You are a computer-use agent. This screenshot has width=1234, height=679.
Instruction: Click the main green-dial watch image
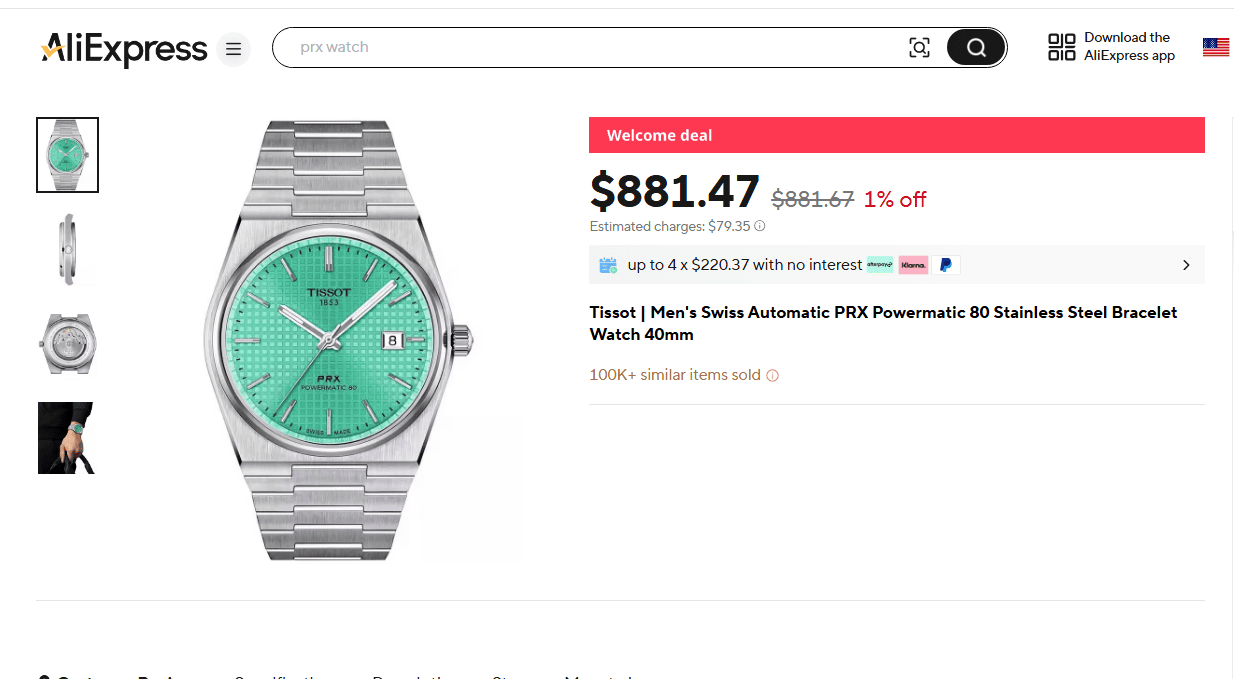[x=340, y=340]
